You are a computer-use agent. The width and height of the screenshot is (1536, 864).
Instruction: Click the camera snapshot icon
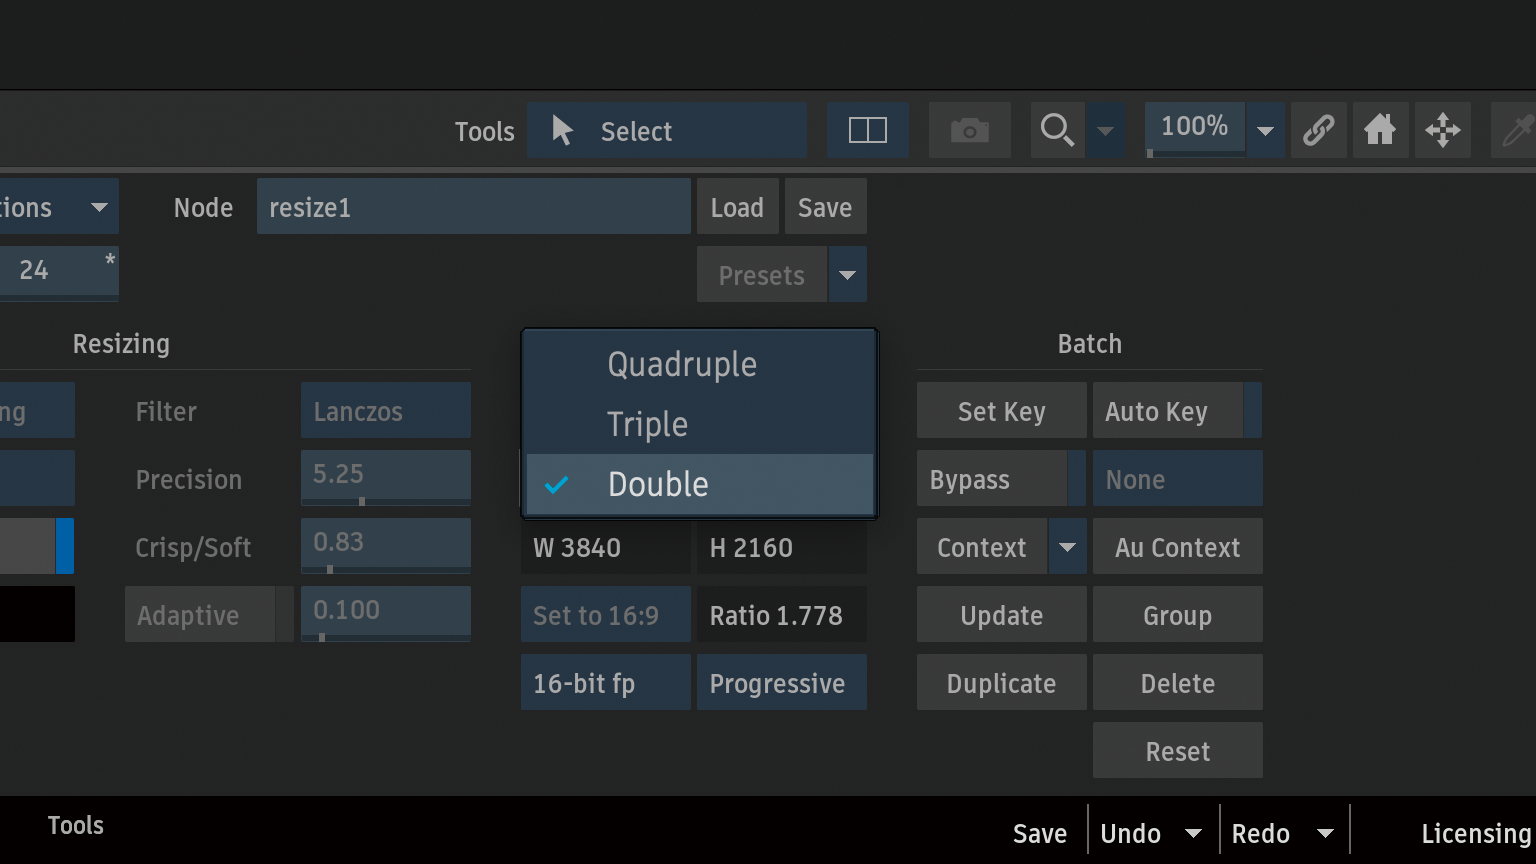pyautogui.click(x=969, y=130)
